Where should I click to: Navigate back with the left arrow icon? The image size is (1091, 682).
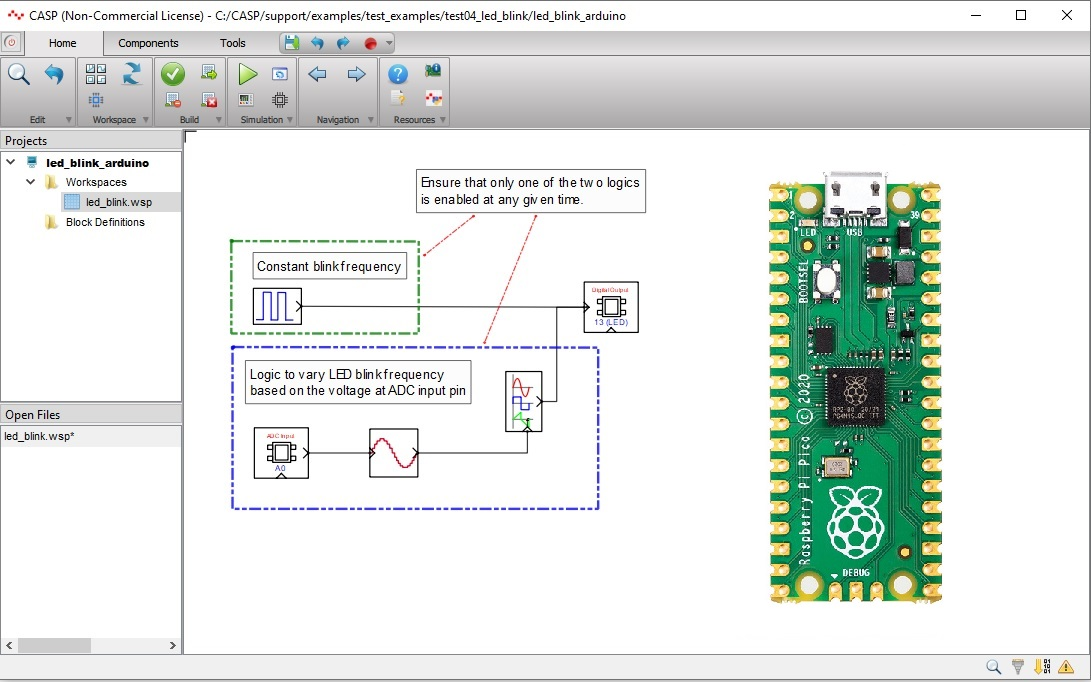point(317,74)
